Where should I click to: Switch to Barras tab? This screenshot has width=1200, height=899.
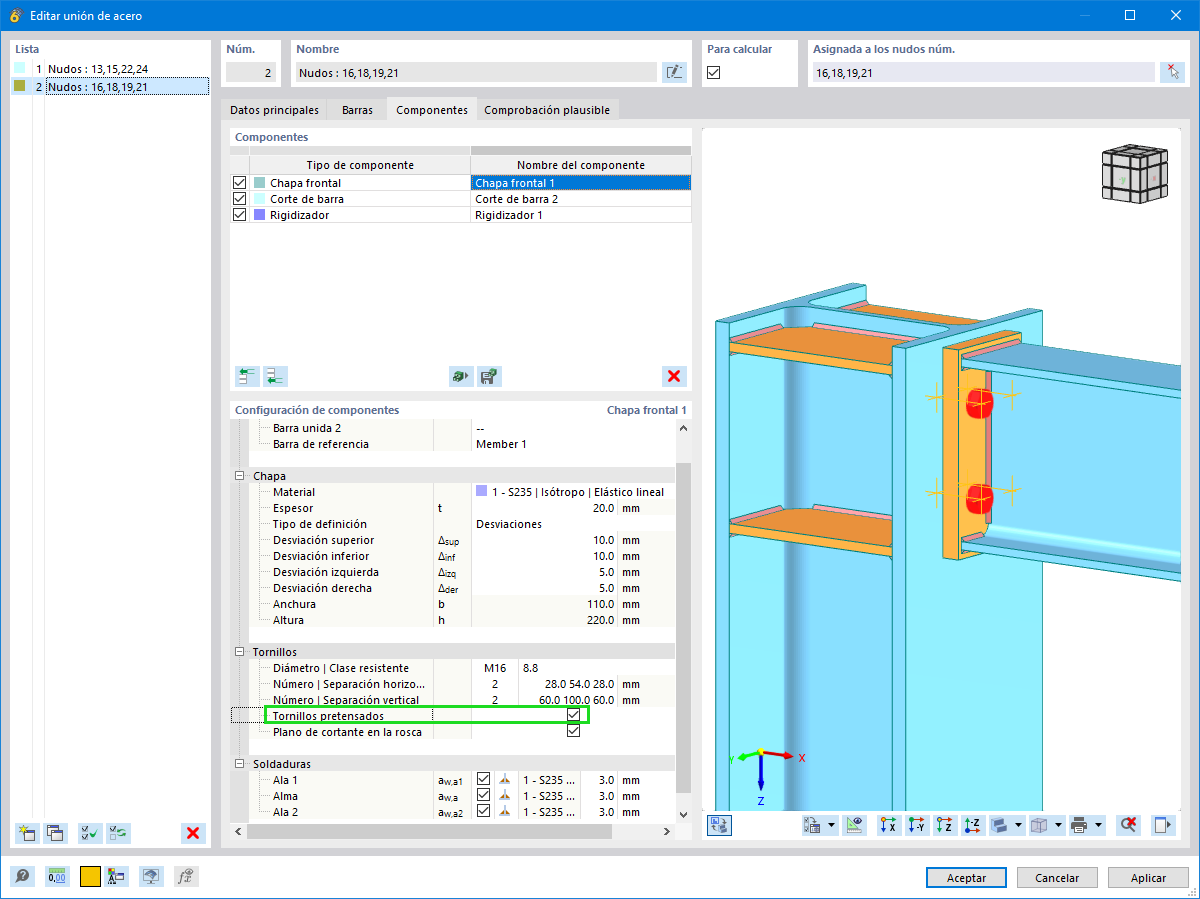pyautogui.click(x=358, y=110)
